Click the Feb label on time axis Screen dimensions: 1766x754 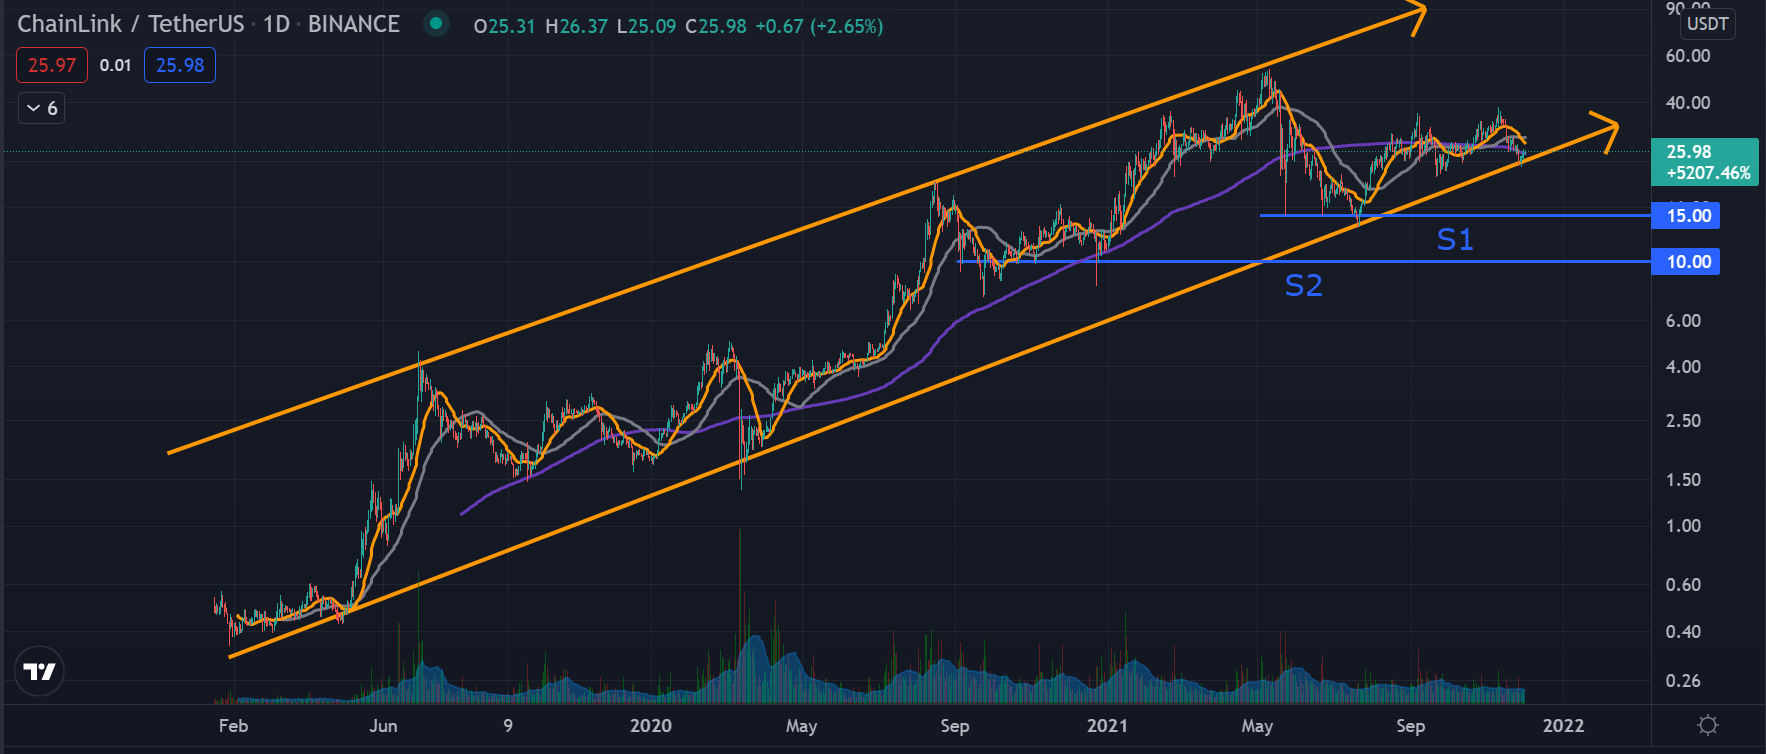[233, 726]
